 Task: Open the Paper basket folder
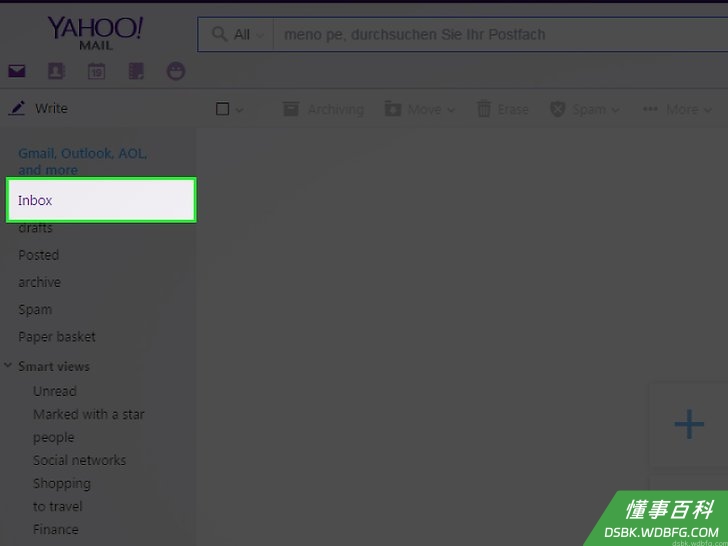point(57,337)
